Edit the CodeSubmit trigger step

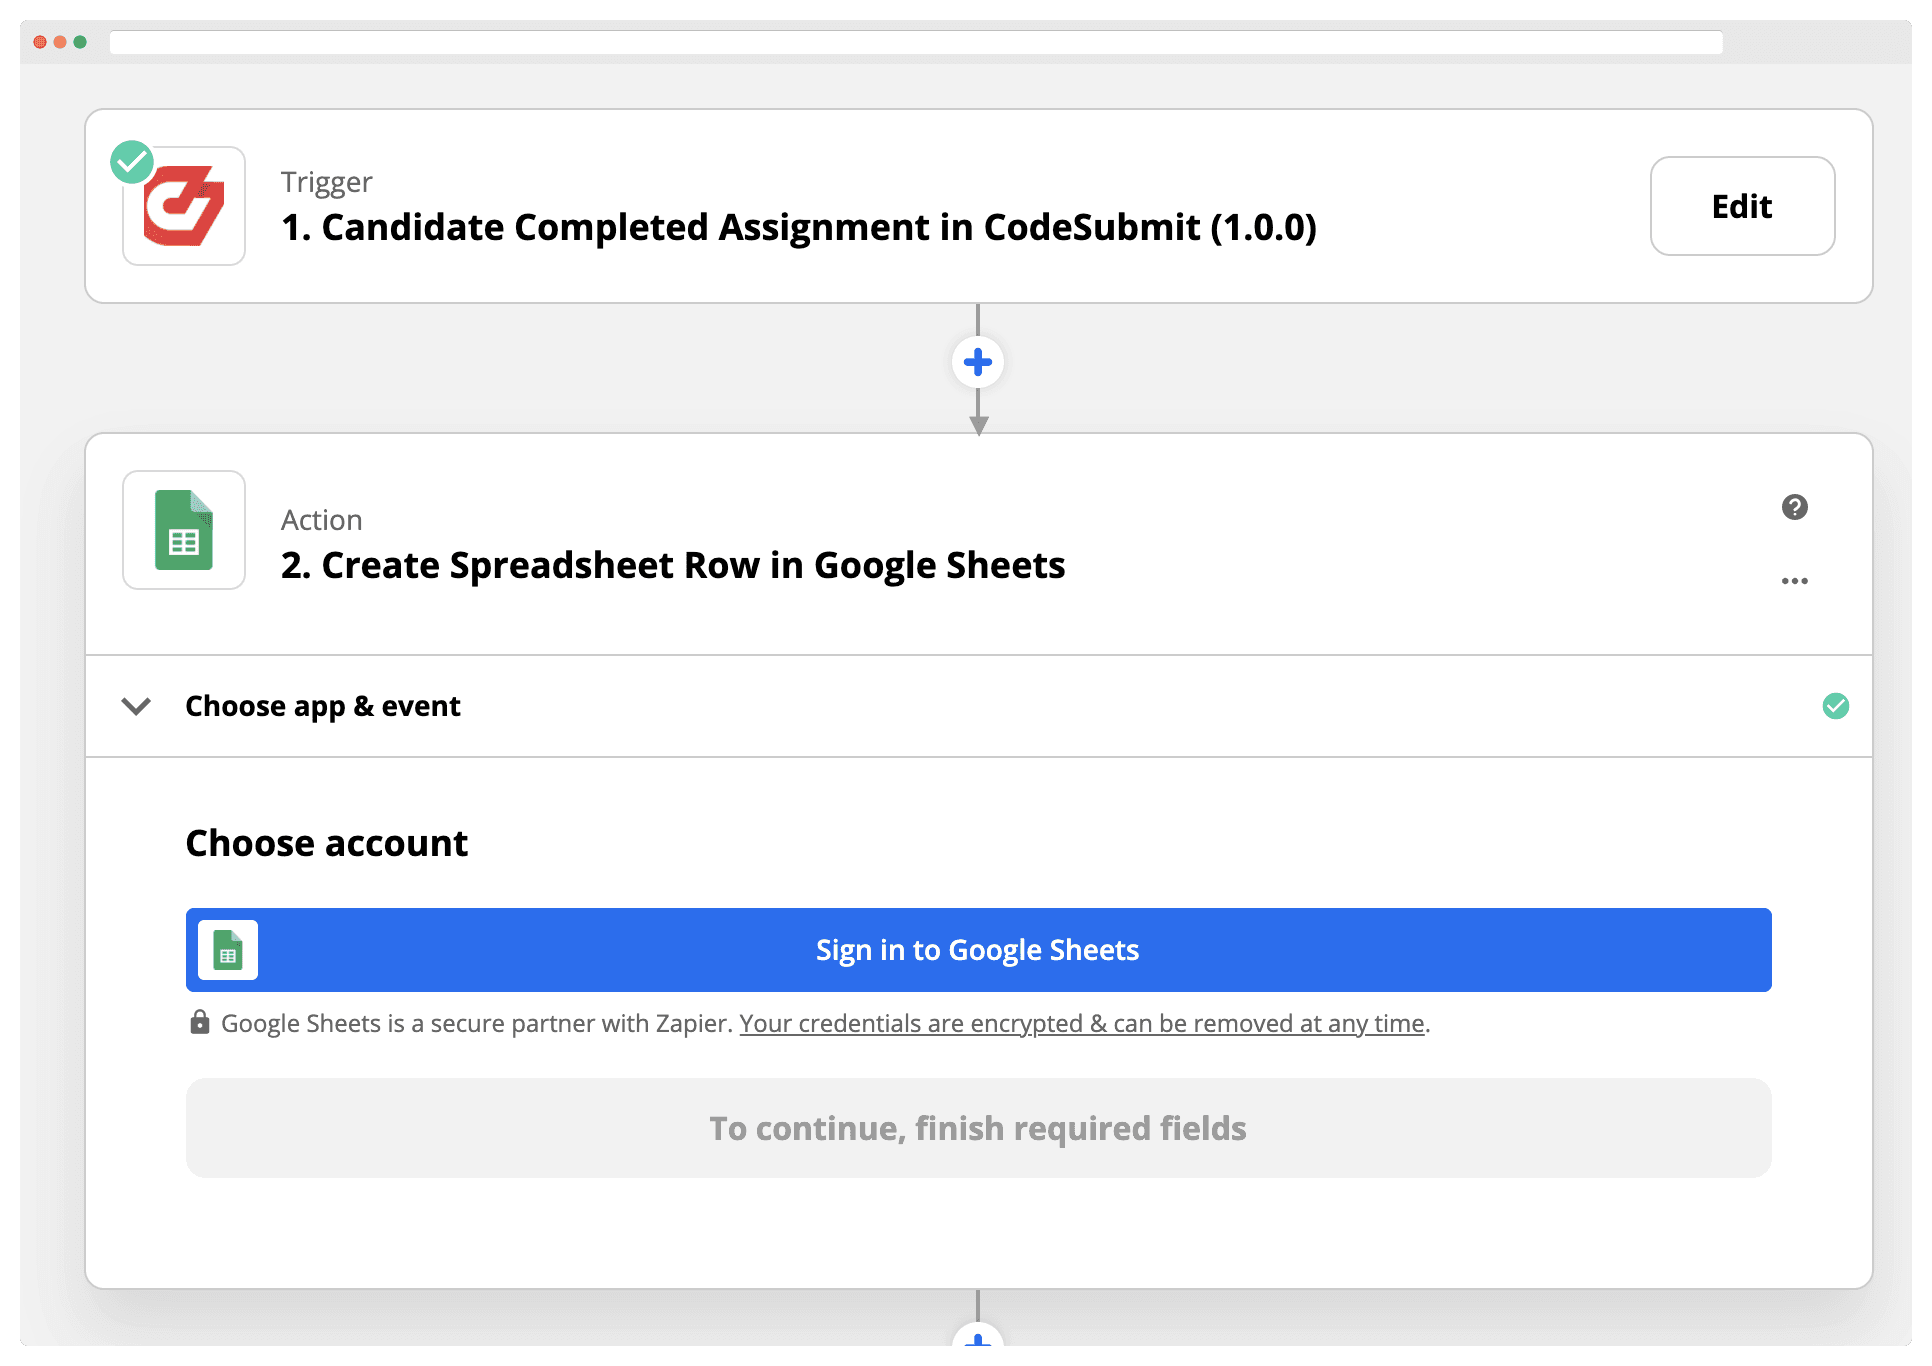pyautogui.click(x=1743, y=206)
